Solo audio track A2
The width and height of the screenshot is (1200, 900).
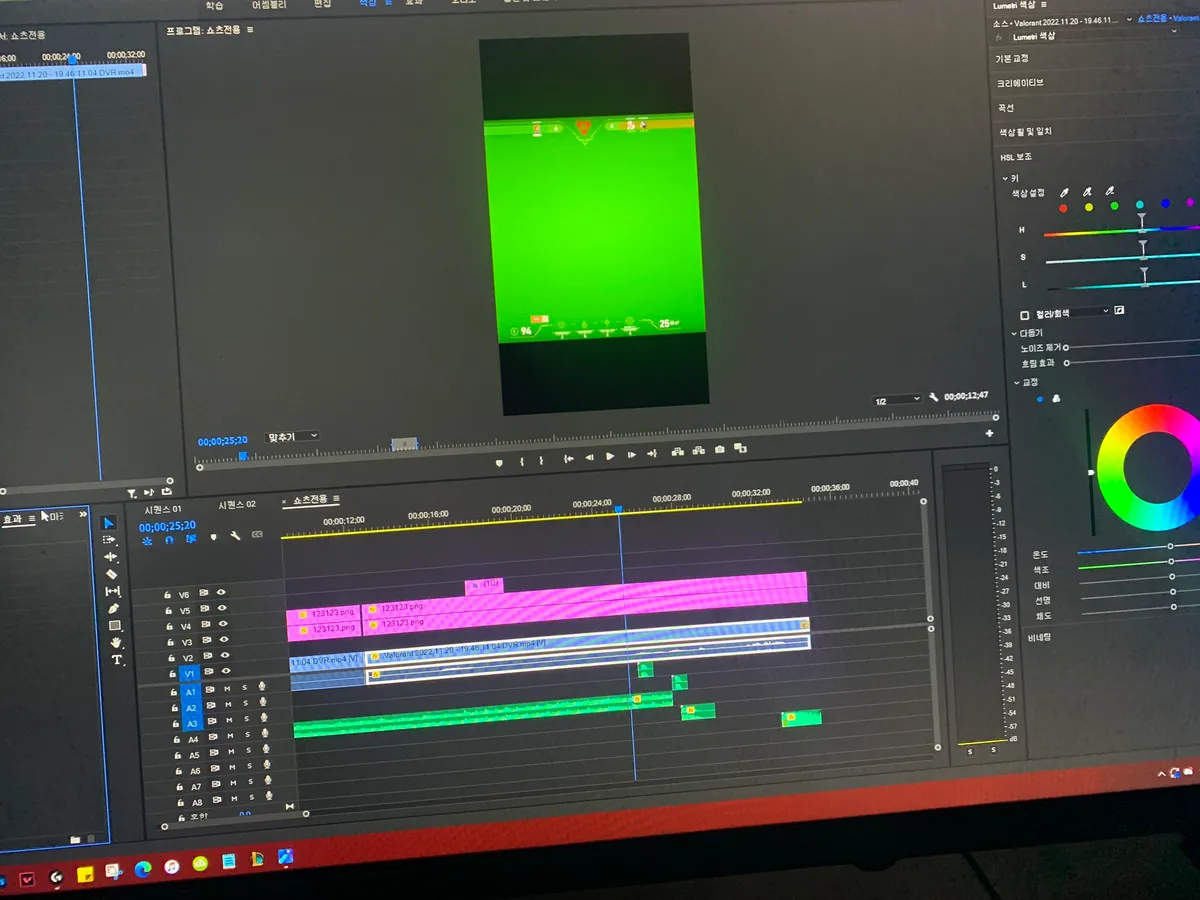click(246, 704)
